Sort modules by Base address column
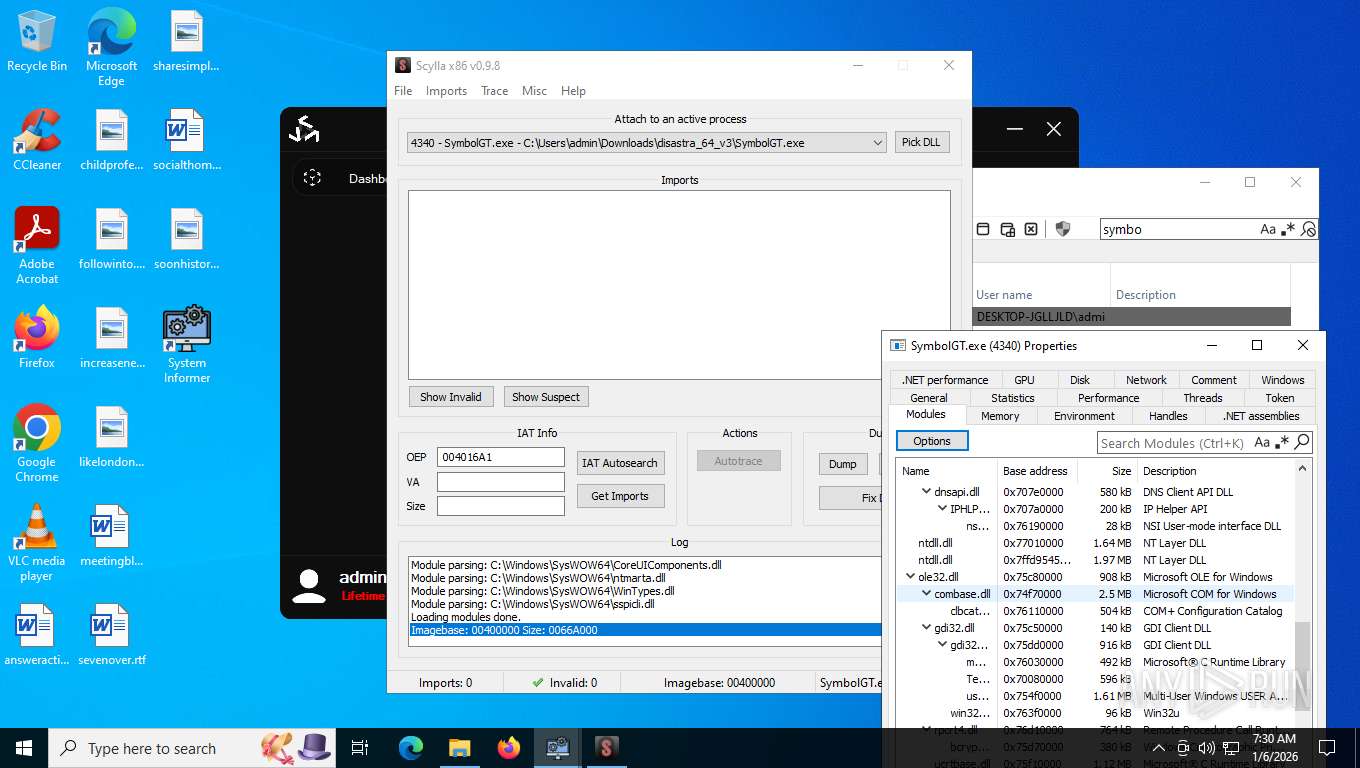This screenshot has width=1360, height=768. 1034,471
